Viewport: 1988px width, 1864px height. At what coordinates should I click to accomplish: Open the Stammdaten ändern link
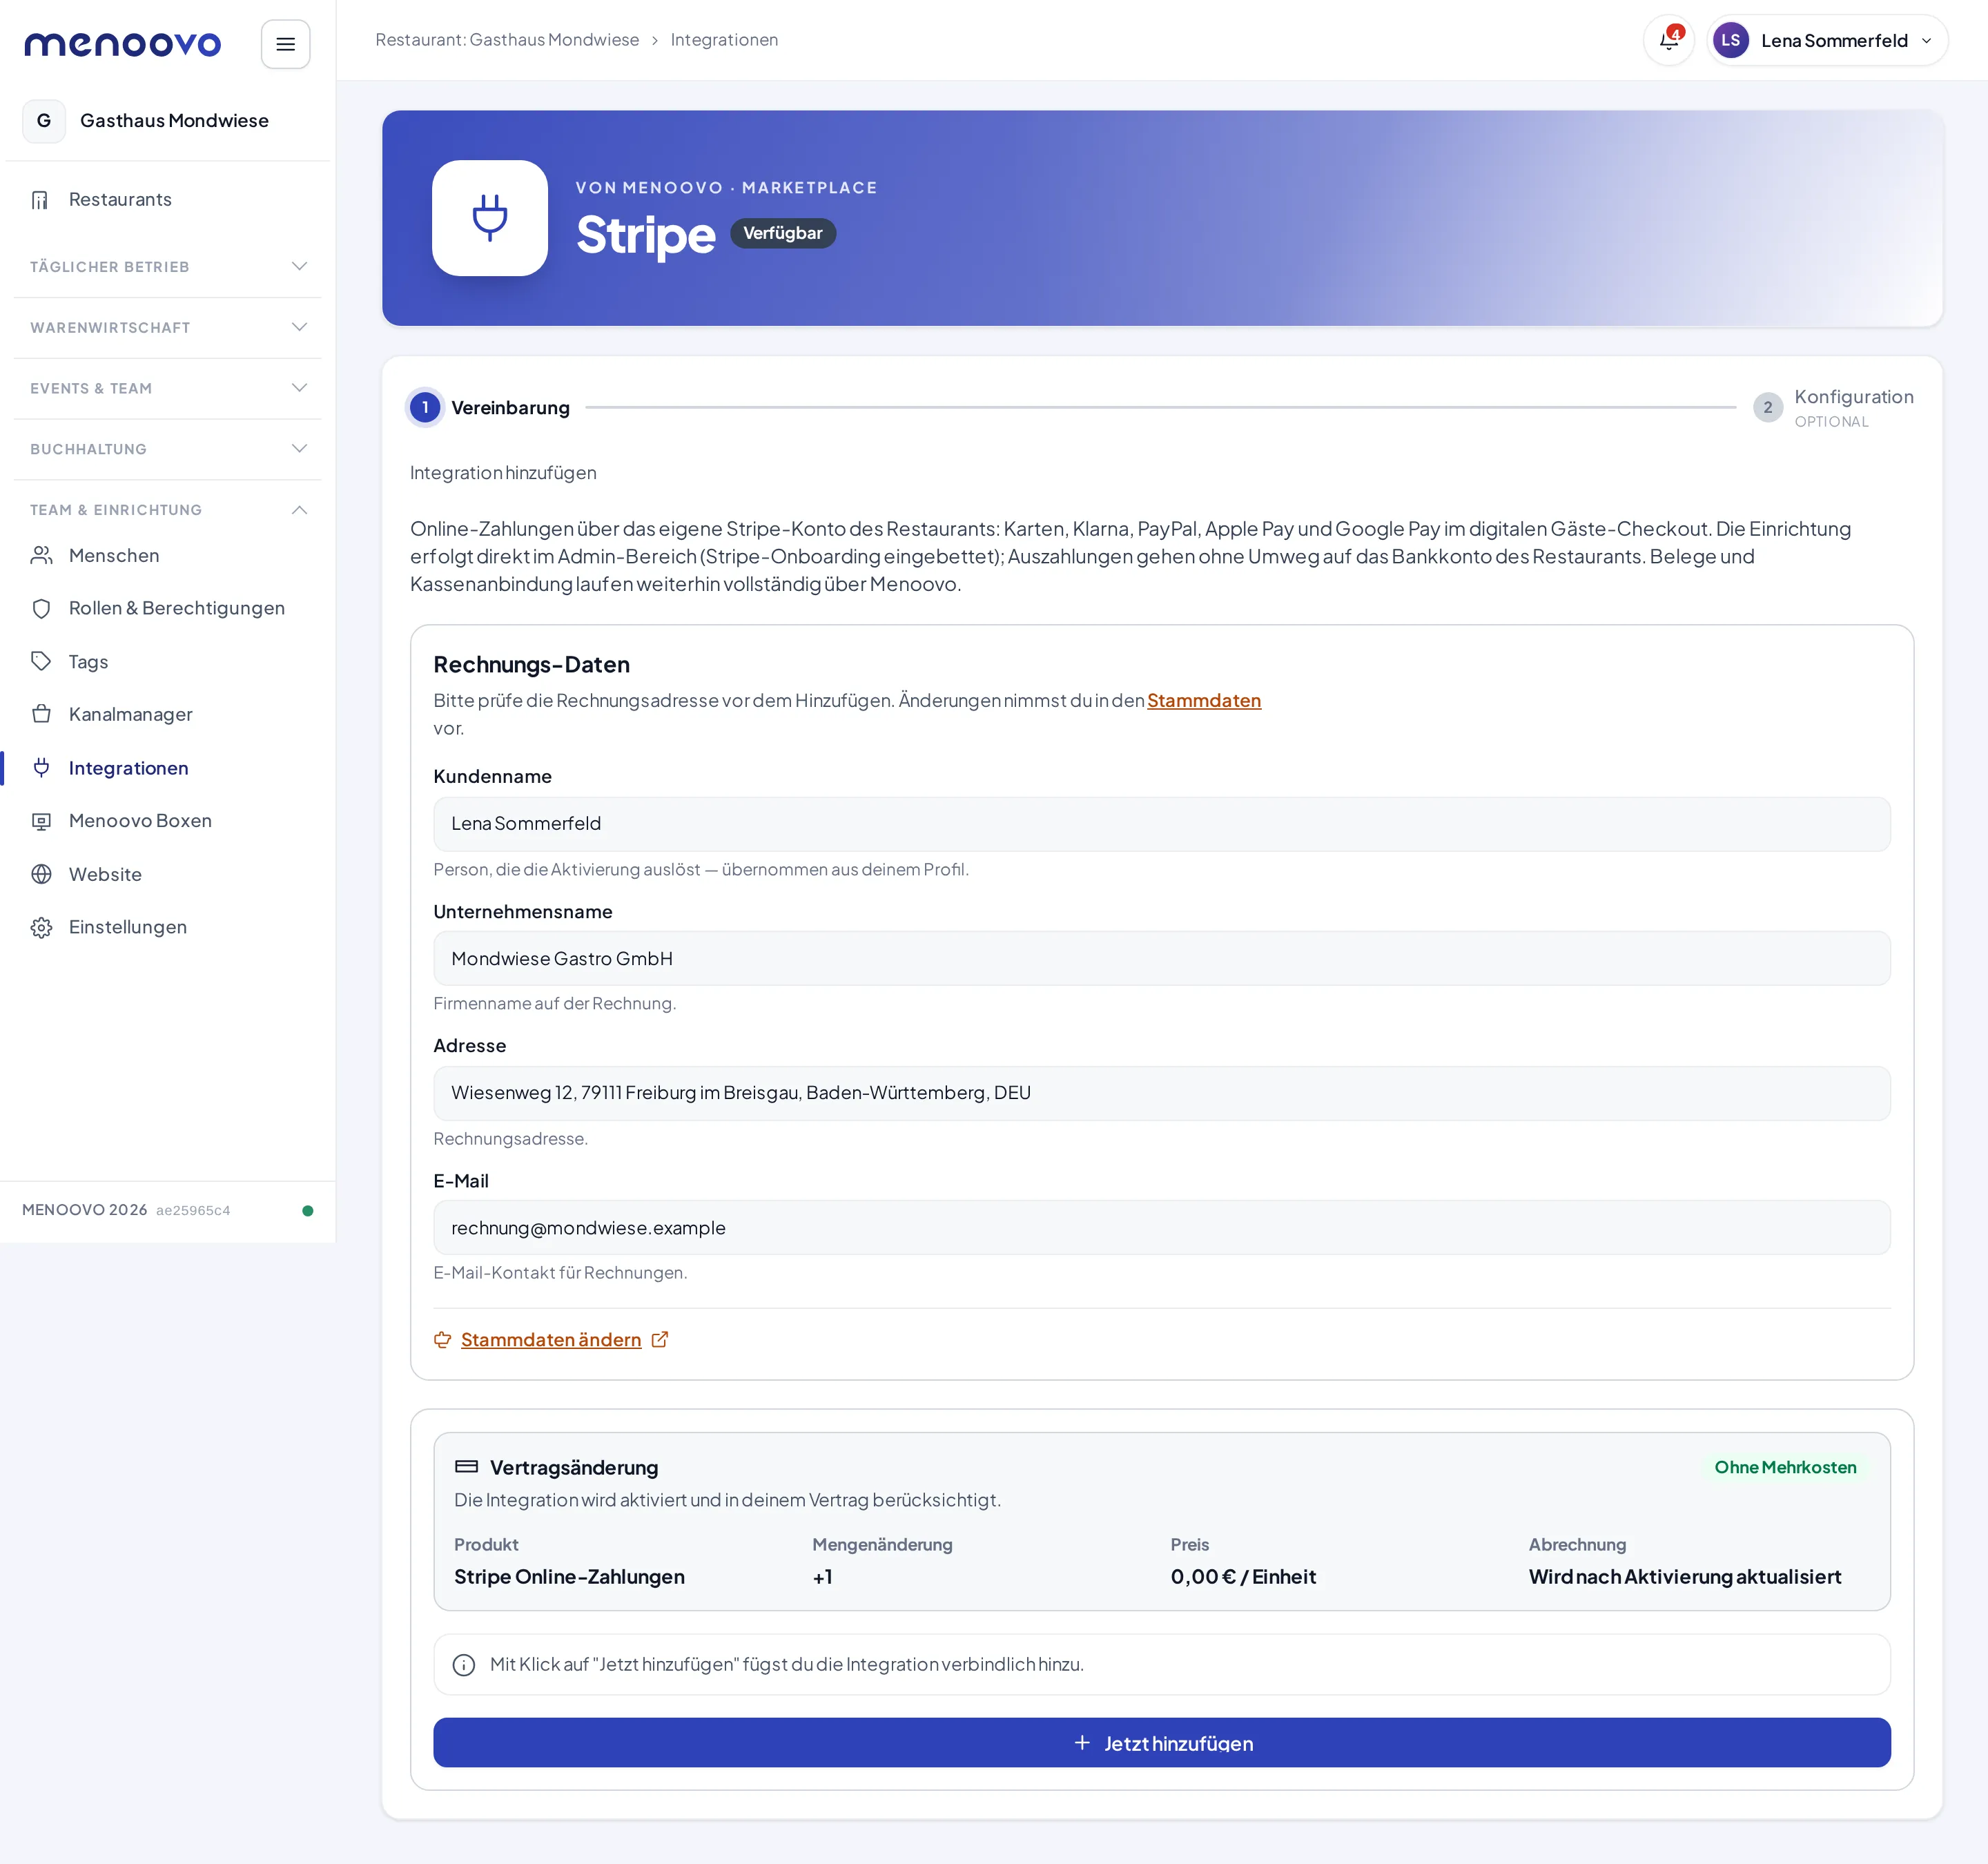click(x=551, y=1340)
